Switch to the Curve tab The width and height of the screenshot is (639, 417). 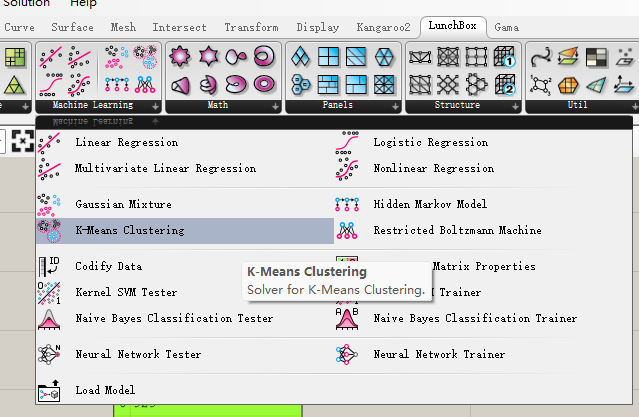[19, 27]
